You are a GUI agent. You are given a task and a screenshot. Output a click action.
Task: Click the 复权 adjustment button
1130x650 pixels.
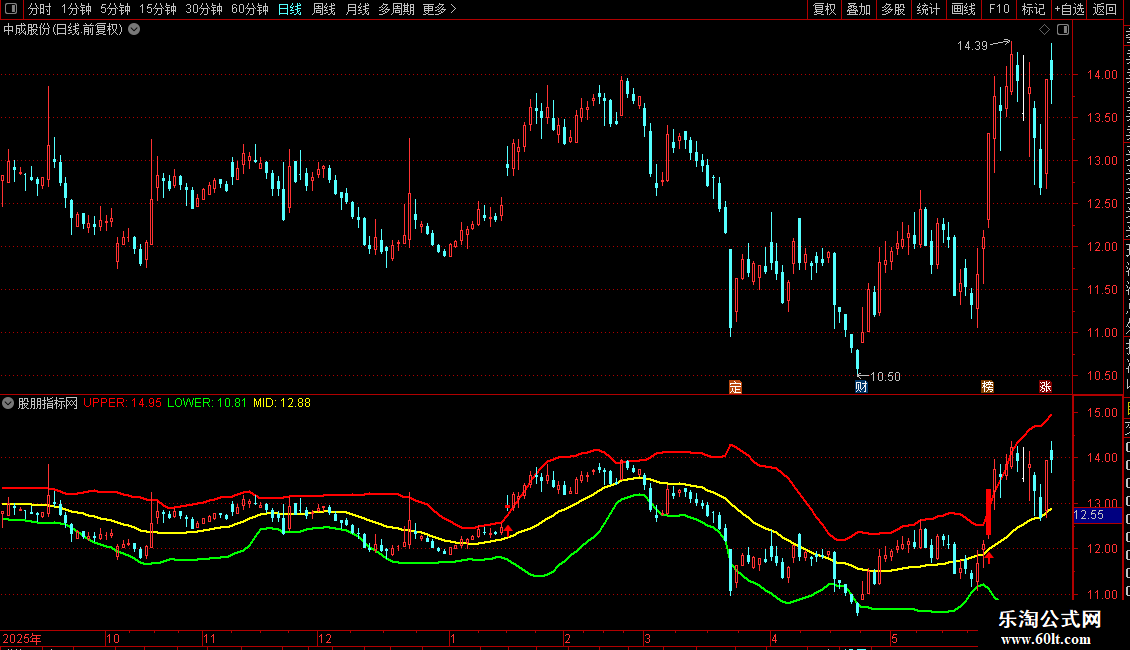[824, 9]
